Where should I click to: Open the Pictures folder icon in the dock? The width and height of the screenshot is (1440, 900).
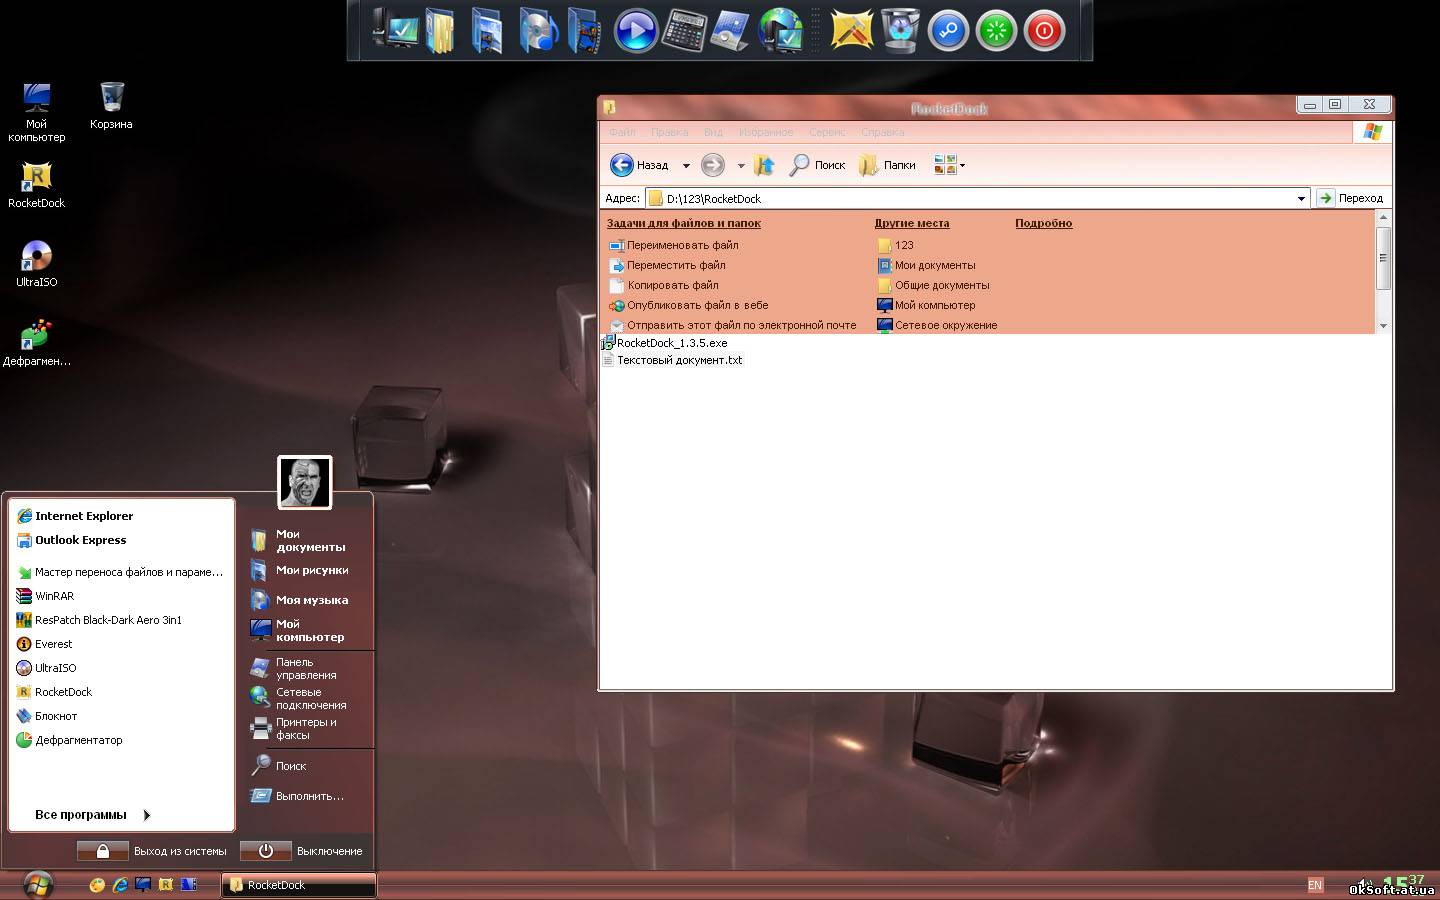click(487, 30)
